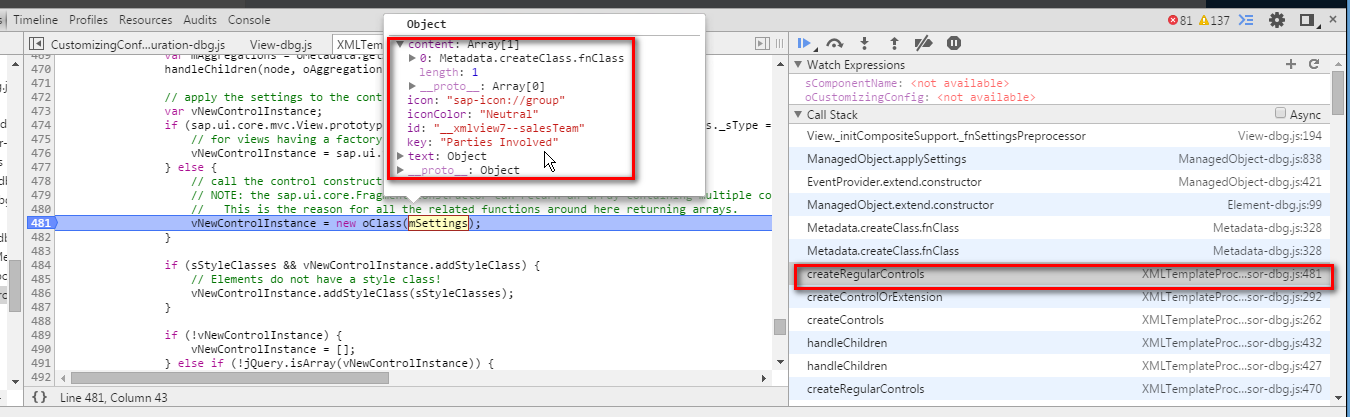Change DevTools dock side

1307,19
